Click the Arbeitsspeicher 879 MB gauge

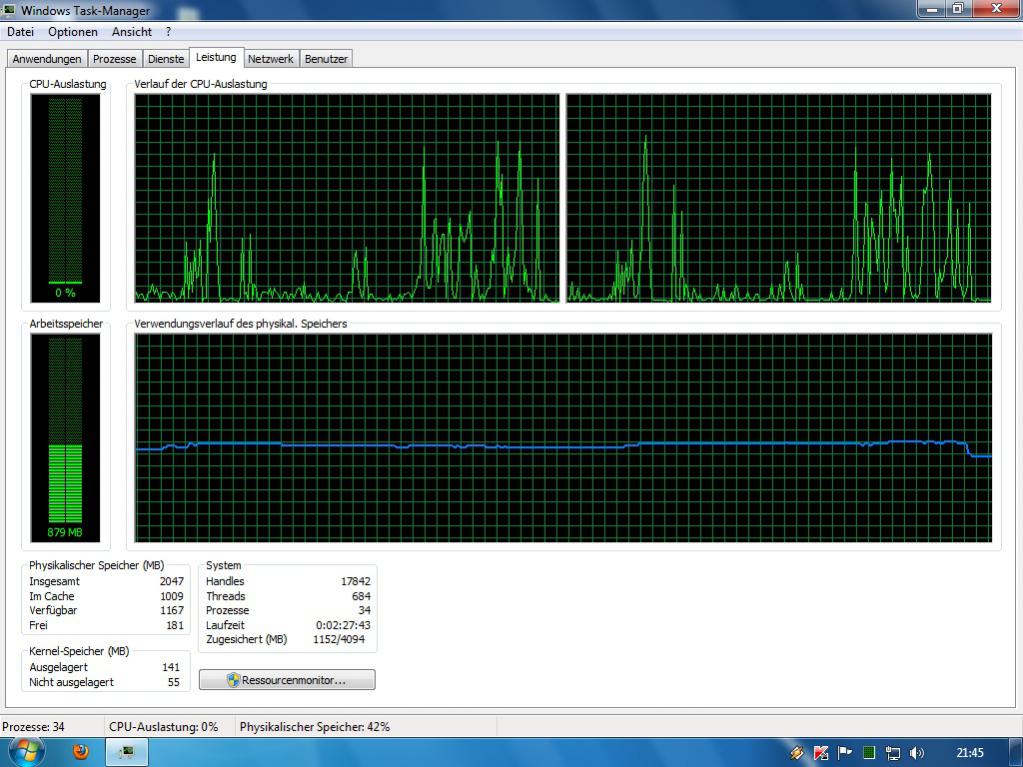(65, 438)
